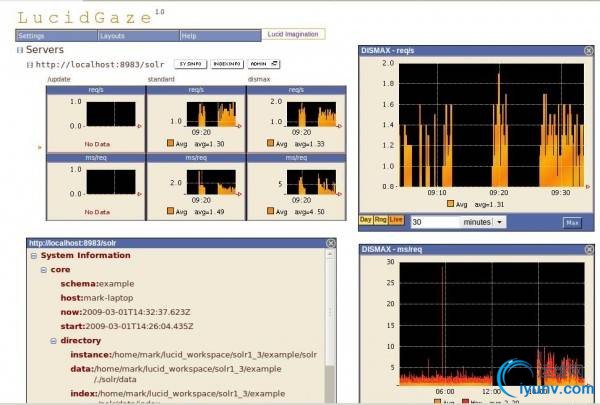Click Avg swatch under standard req/s
The image size is (600, 405).
coord(170,143)
